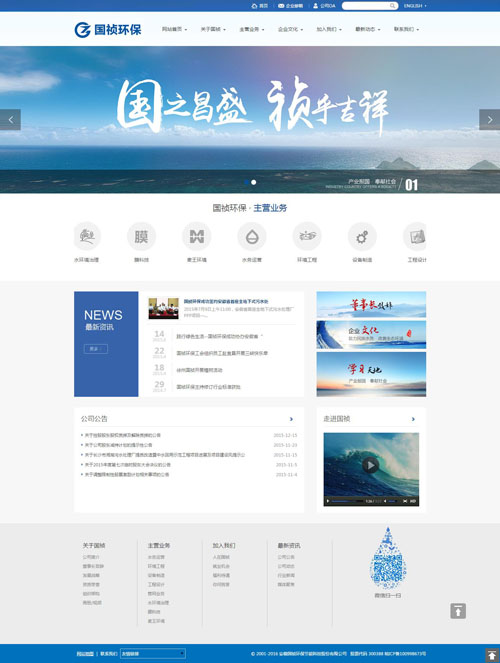Image resolution: width=500 pixels, height=663 pixels.
Task: Expand the ENGLISH language dropdown
Action: 415,6
